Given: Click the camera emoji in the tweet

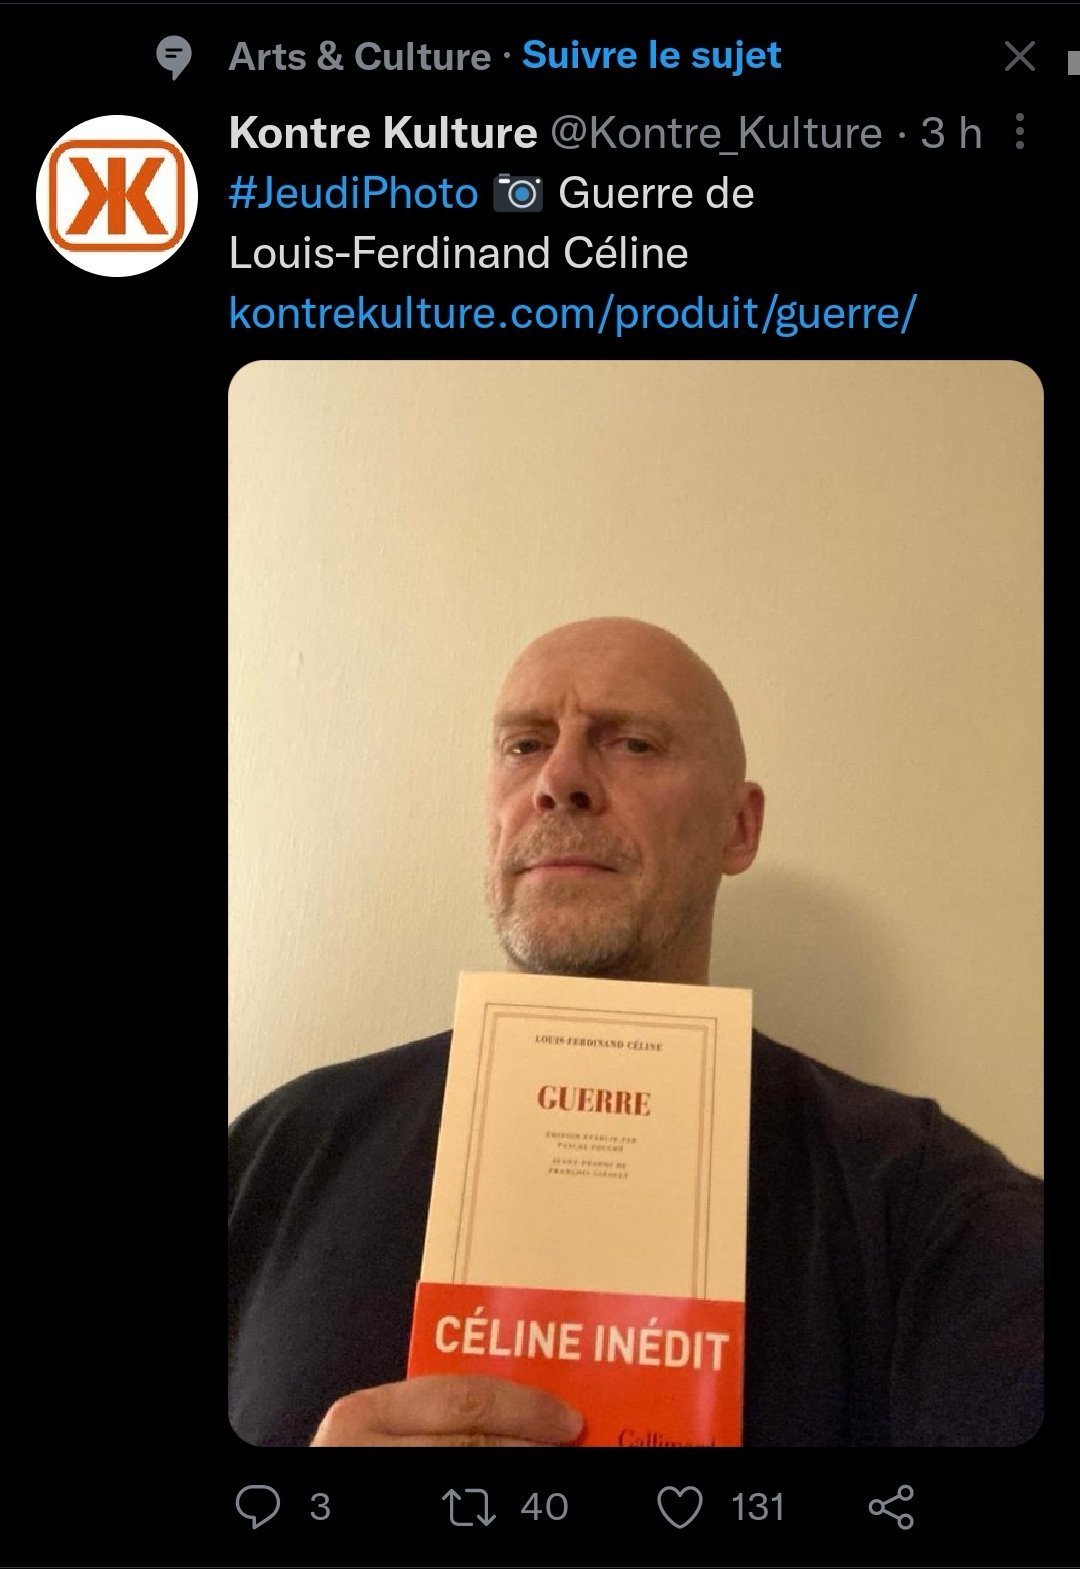Looking at the screenshot, I should pos(518,193).
